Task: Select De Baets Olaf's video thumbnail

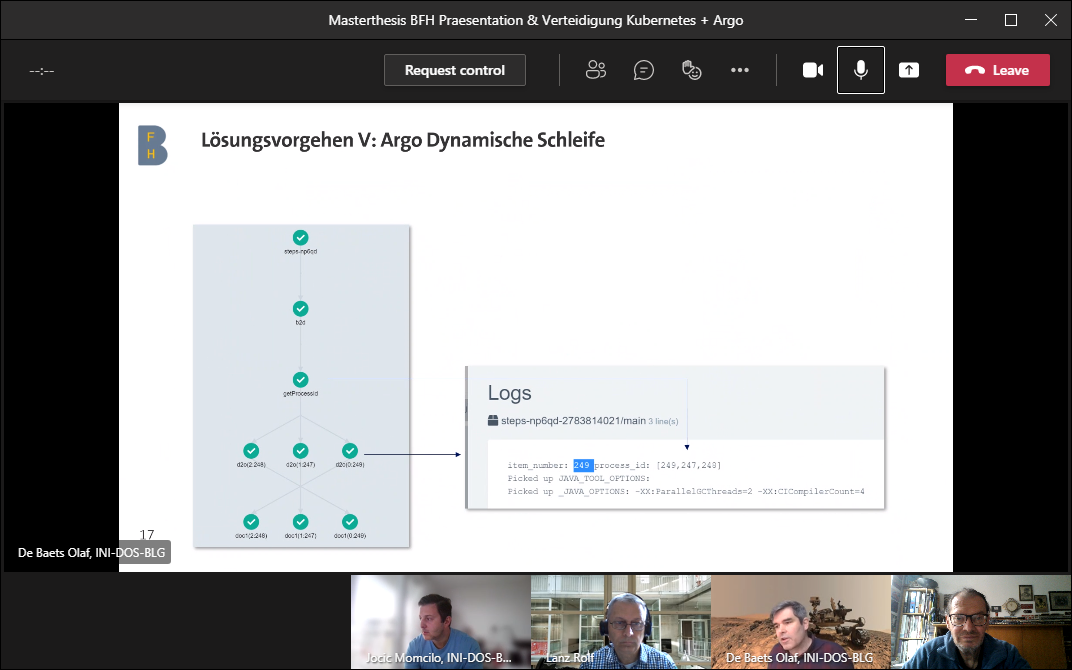Action: coord(800,621)
